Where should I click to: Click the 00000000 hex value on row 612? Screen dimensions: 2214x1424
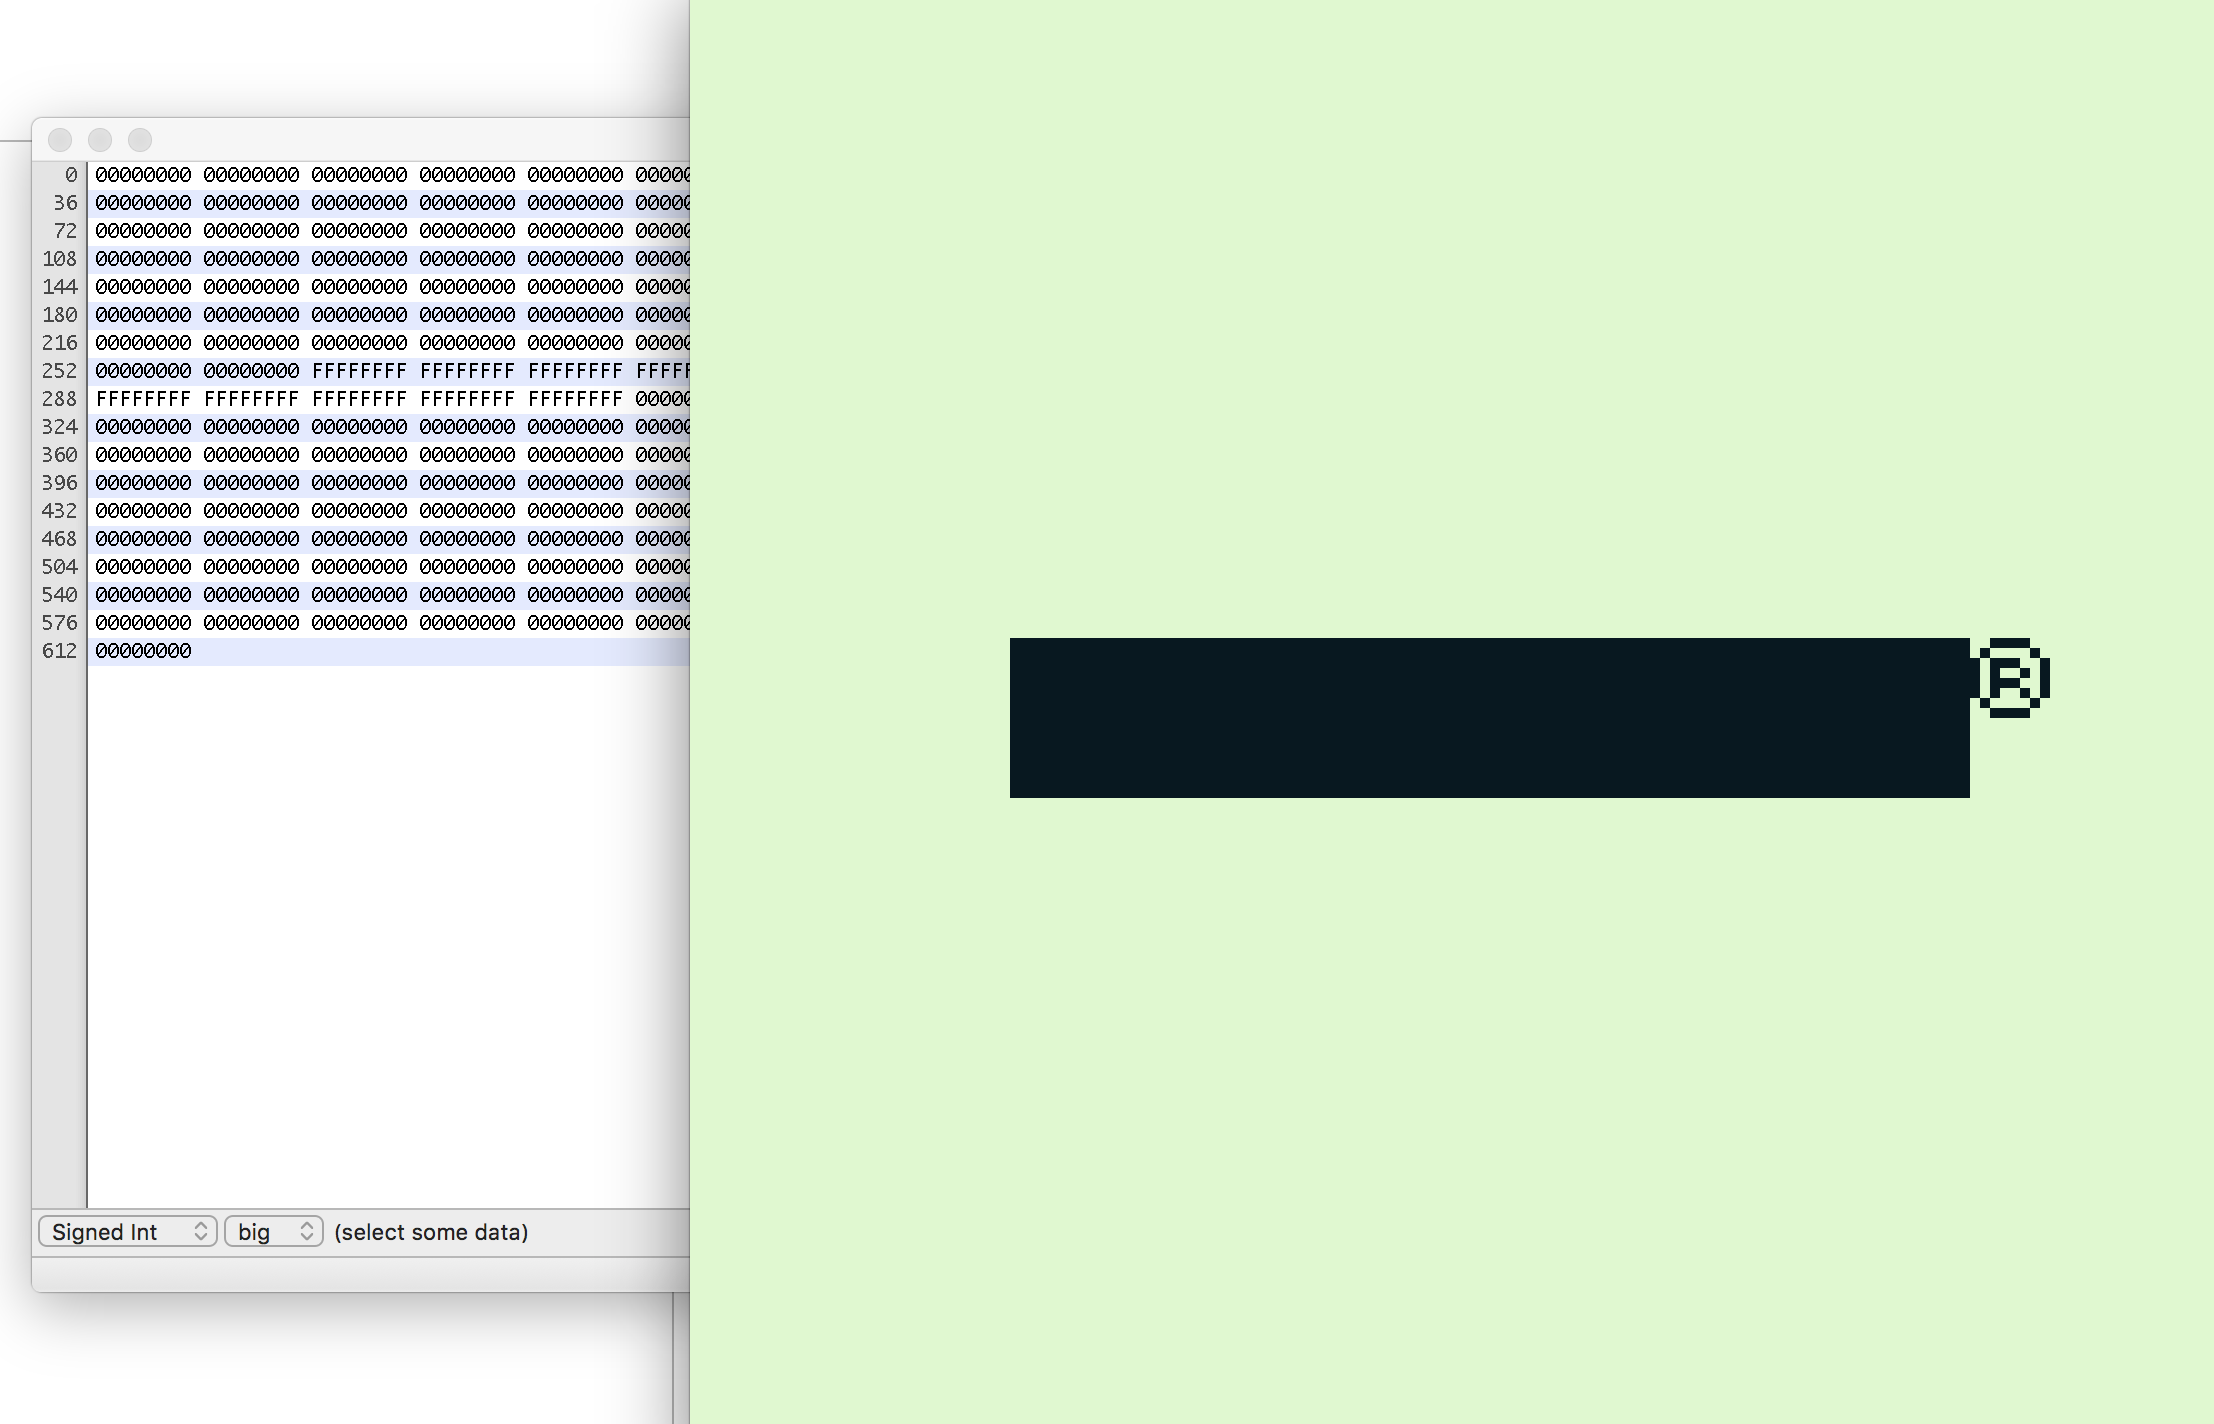[x=143, y=651]
